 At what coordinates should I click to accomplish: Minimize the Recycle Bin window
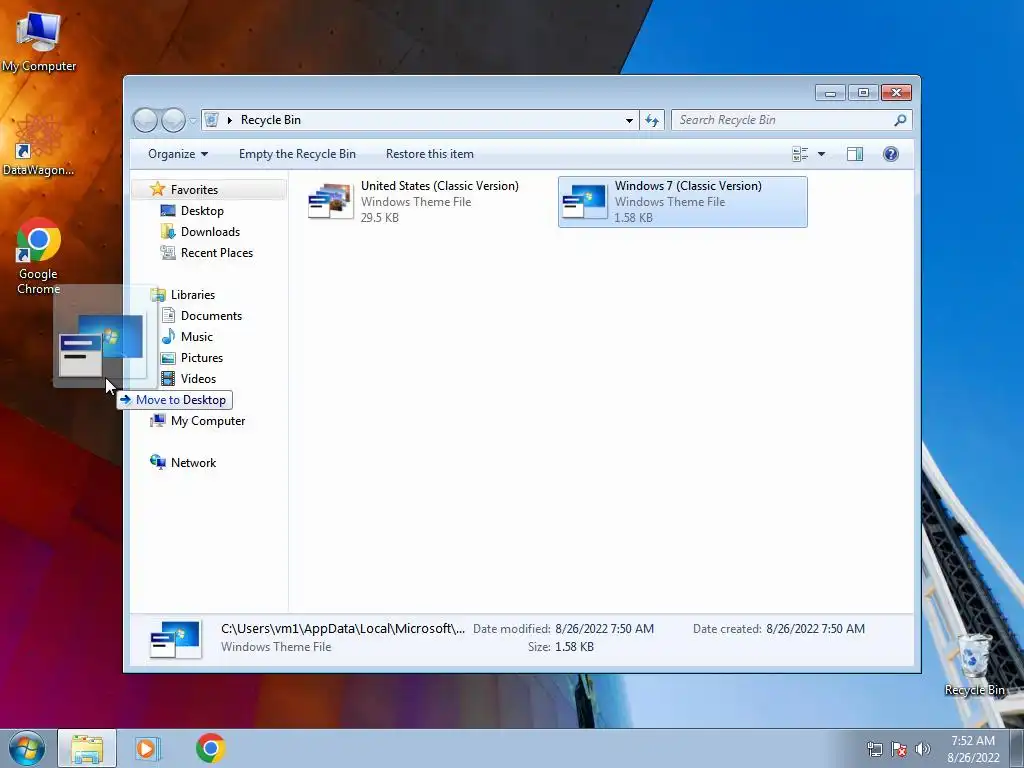[830, 93]
